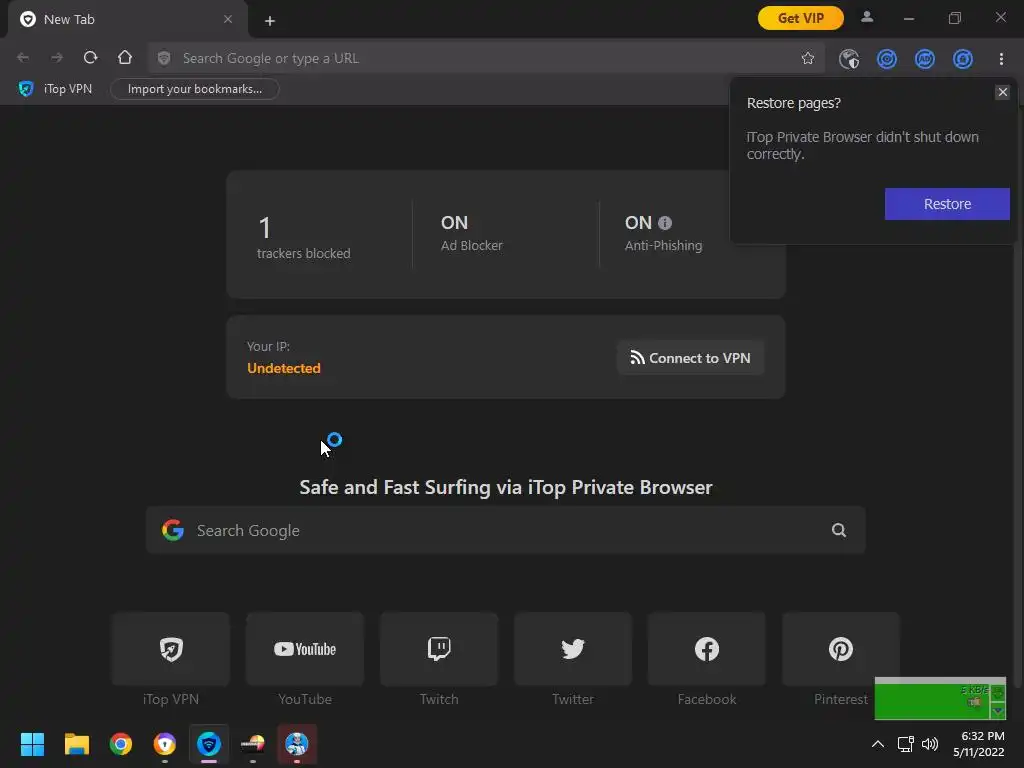The height and width of the screenshot is (768, 1024).
Task: Open the iTop VPN bookmark
Action: coord(56,89)
